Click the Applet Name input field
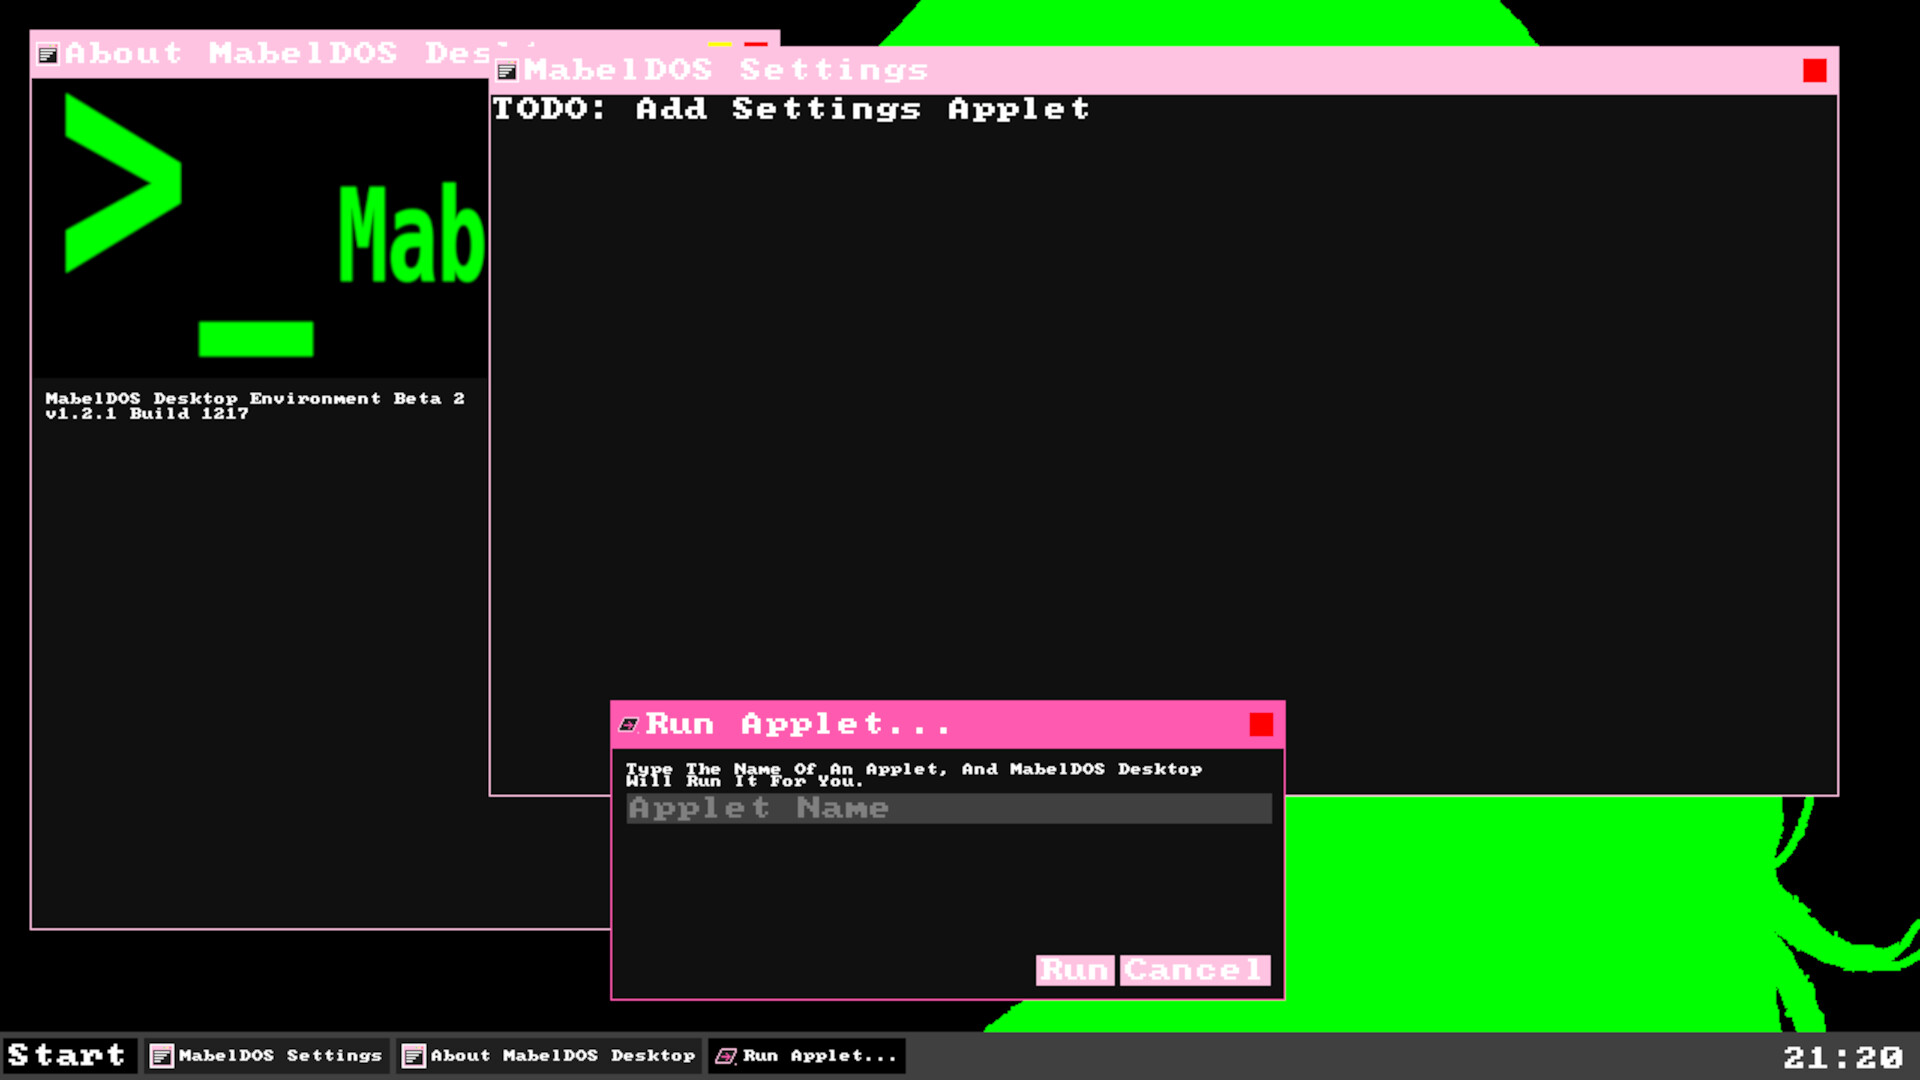Viewport: 1920px width, 1080px height. [x=948, y=808]
